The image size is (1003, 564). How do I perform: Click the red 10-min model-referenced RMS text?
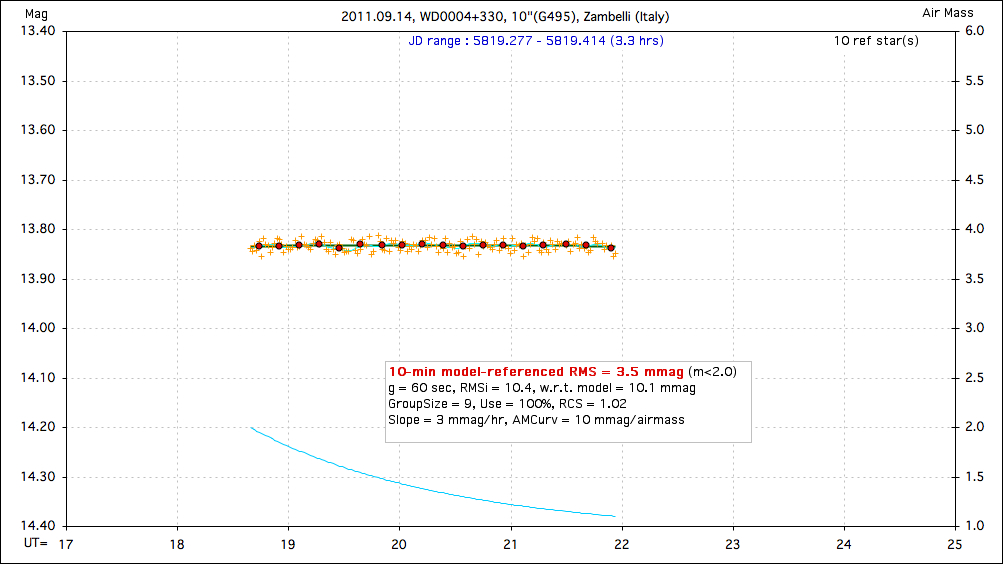(x=535, y=371)
